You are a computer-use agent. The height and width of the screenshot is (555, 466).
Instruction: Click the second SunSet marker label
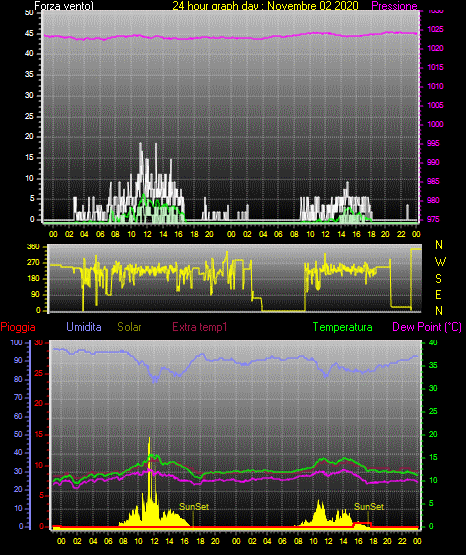(369, 507)
